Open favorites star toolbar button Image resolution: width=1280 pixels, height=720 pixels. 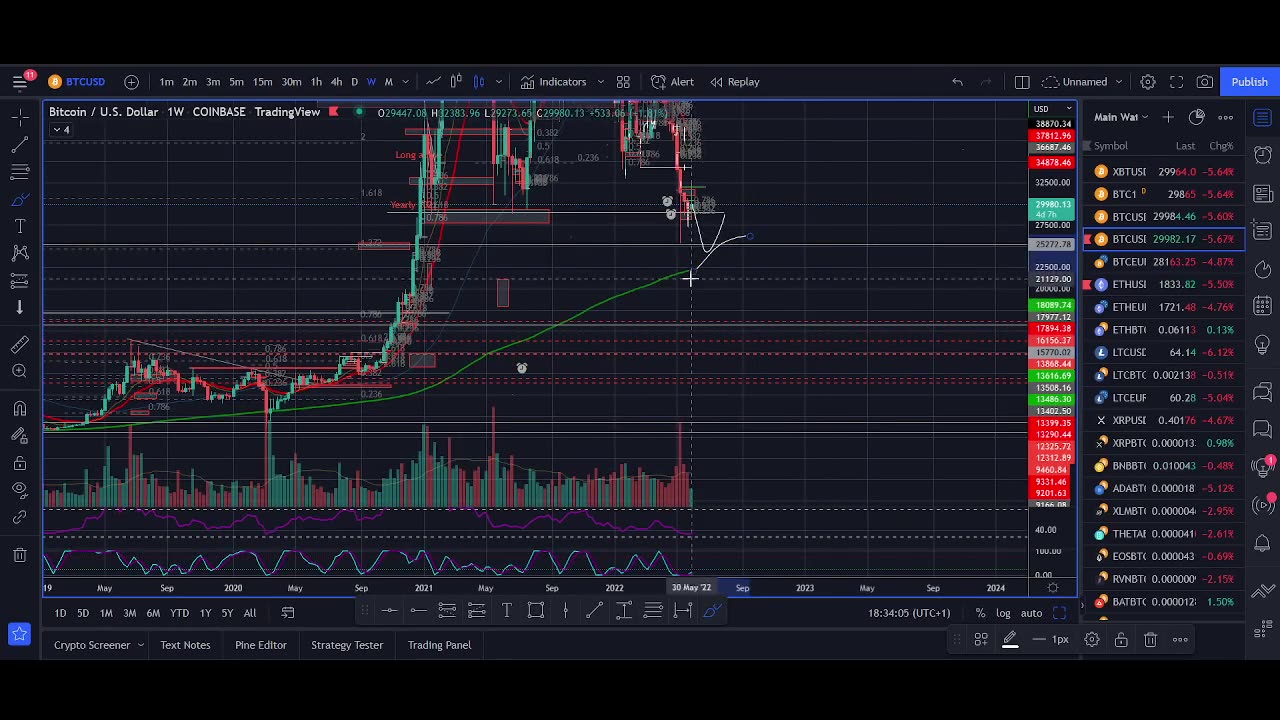(x=19, y=633)
